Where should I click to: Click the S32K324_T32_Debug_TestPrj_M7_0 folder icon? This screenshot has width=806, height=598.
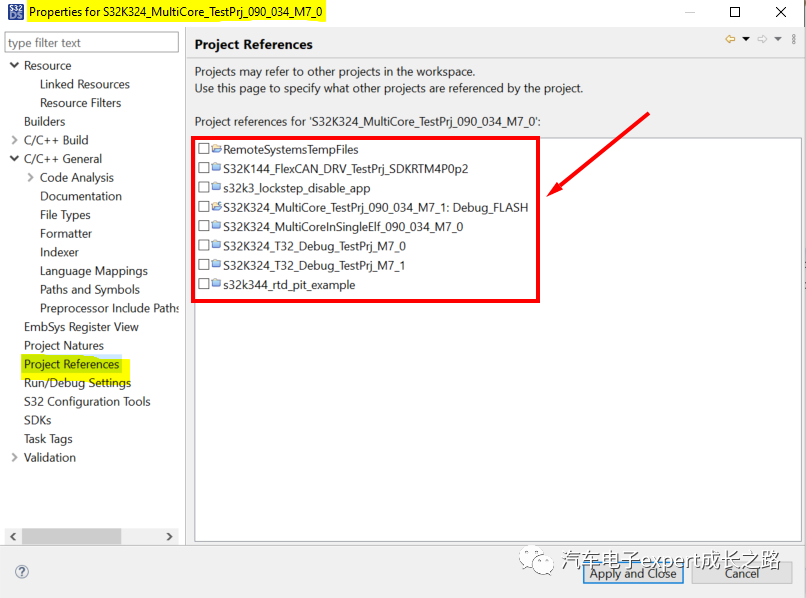click(x=216, y=245)
